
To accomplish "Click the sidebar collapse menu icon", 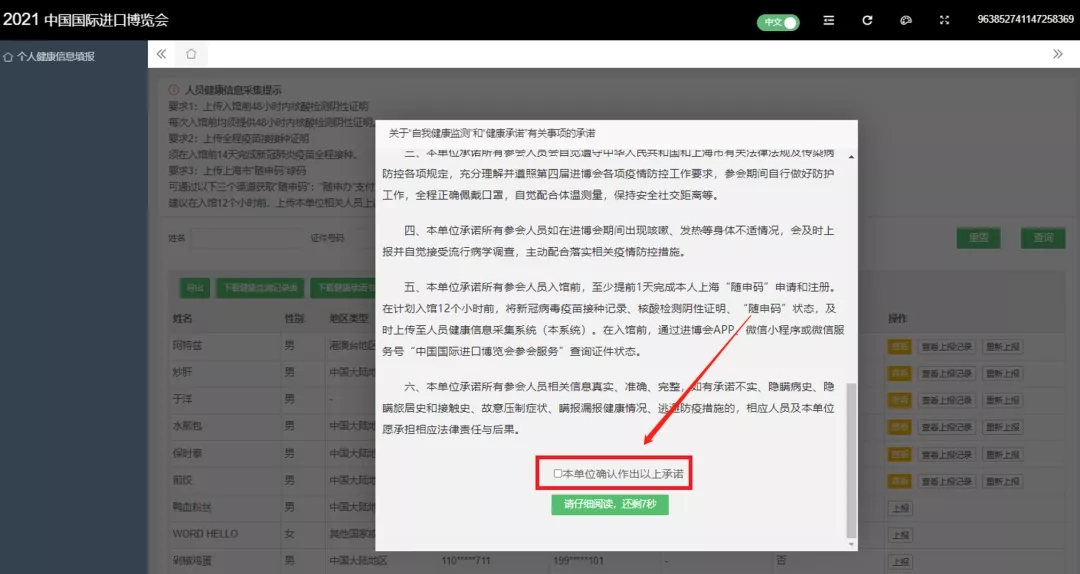I will point(828,21).
